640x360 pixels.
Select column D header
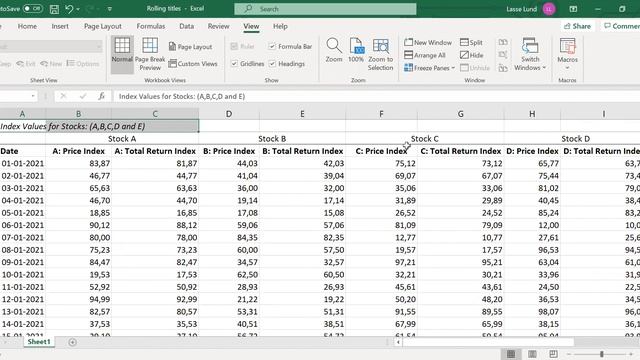(x=229, y=114)
